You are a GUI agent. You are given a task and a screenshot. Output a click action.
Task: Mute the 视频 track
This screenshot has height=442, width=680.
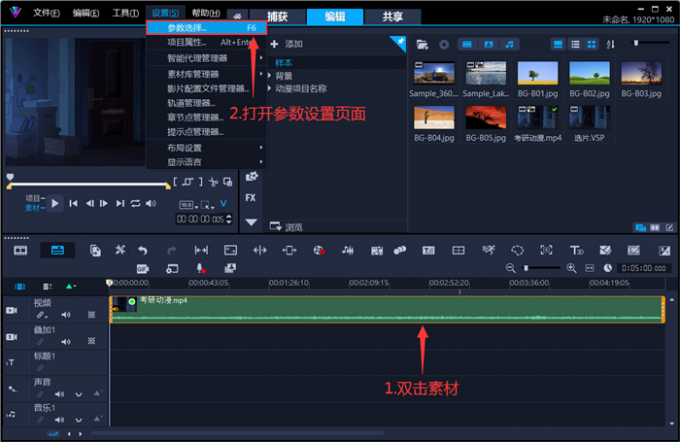point(65,315)
